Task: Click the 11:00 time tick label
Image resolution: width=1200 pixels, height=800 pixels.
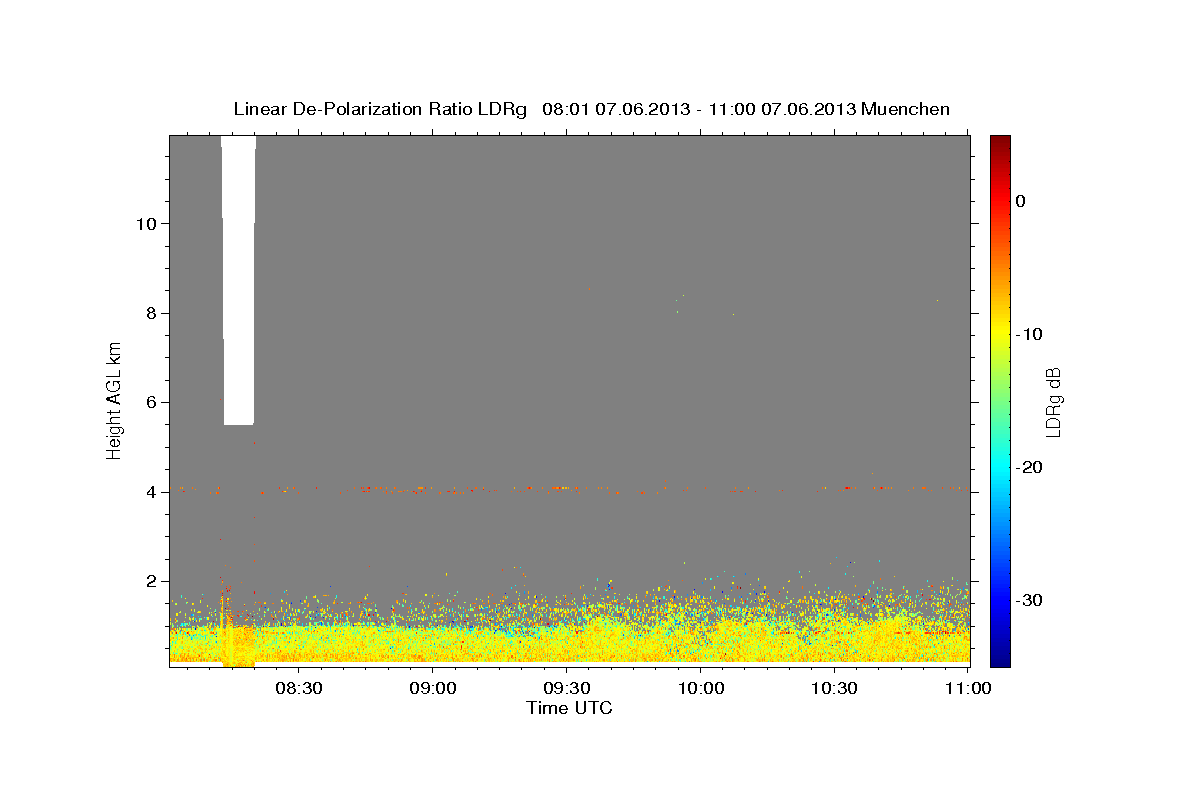Action: point(967,688)
